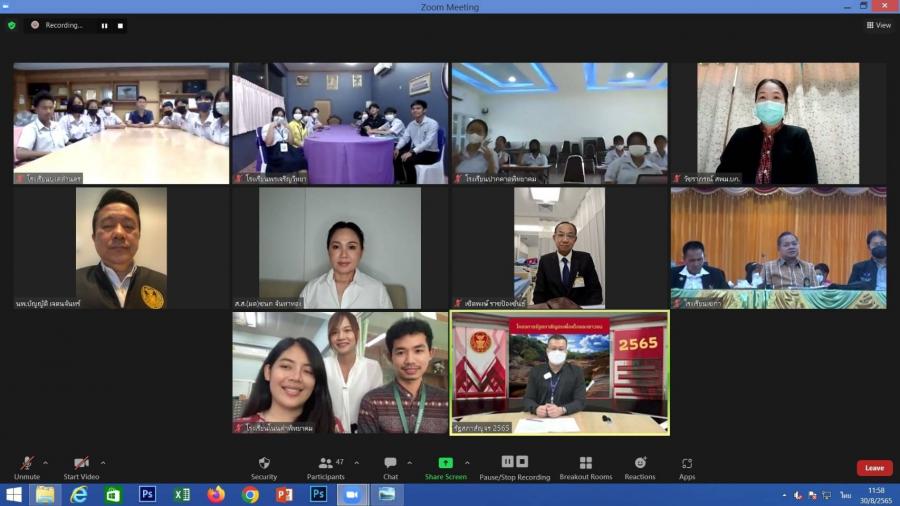Click the red Leave button
The image size is (900, 506).
(874, 468)
